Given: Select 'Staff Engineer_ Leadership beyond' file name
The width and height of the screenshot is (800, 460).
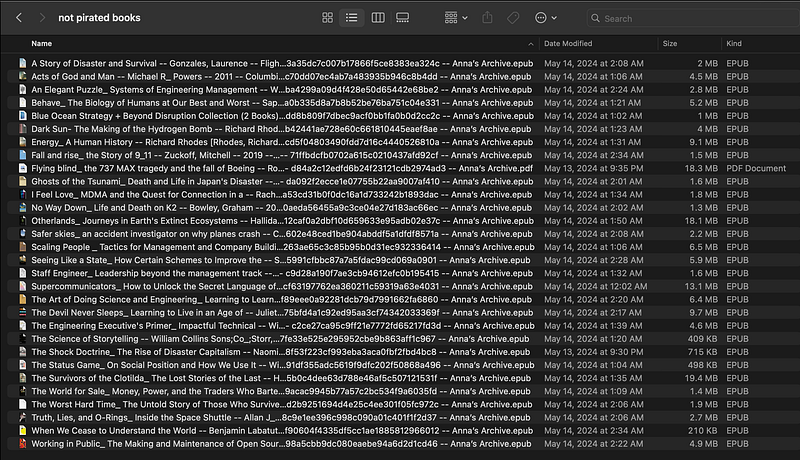Looking at the screenshot, I should 282,273.
